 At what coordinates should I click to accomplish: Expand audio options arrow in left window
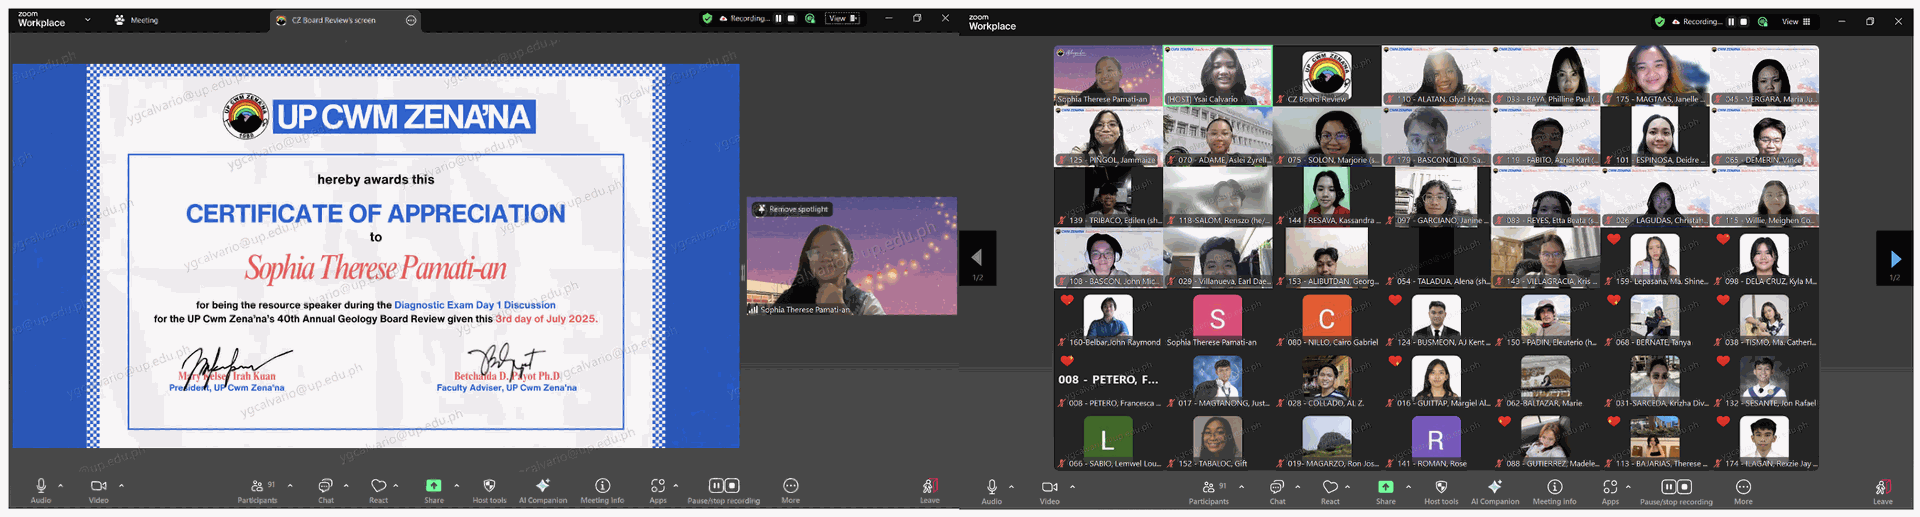[x=61, y=486]
